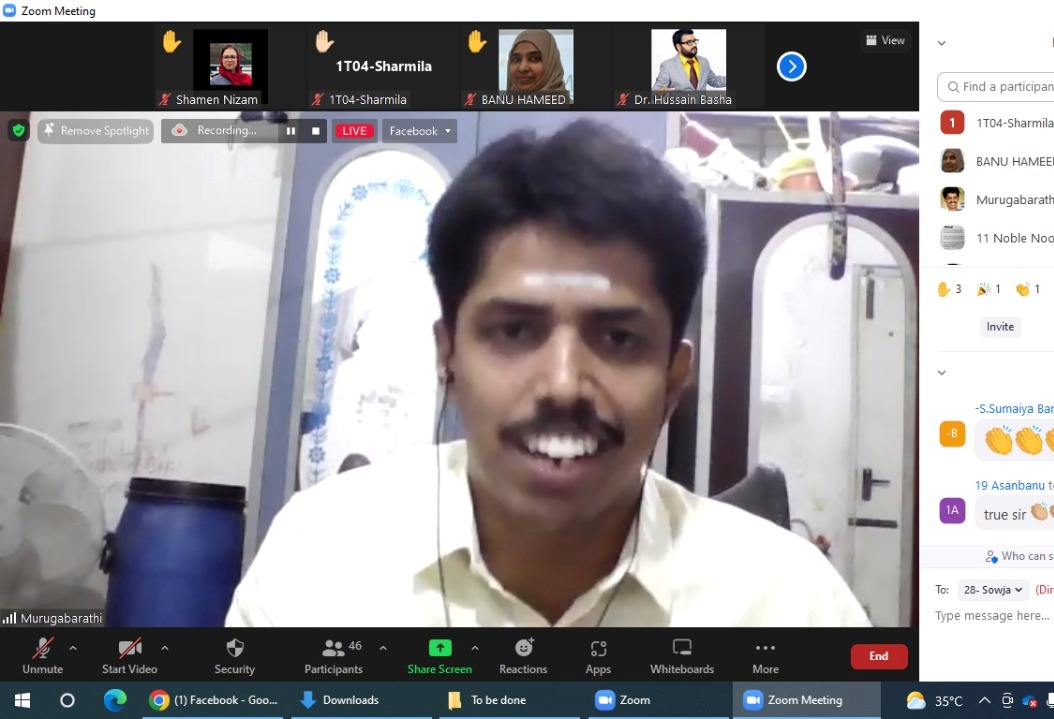Select BANU HAMEED video thumbnail
The width and height of the screenshot is (1054, 719).
[x=536, y=67]
